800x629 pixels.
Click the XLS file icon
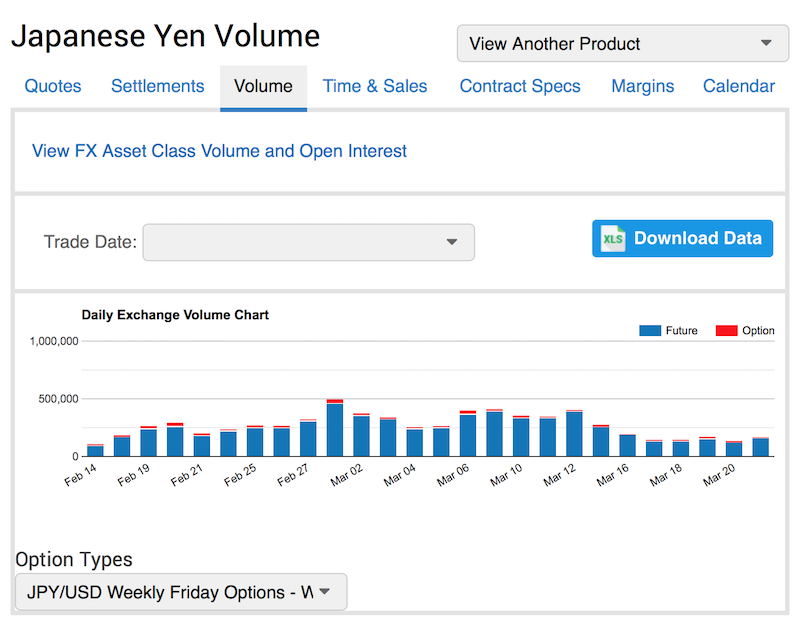pos(612,239)
